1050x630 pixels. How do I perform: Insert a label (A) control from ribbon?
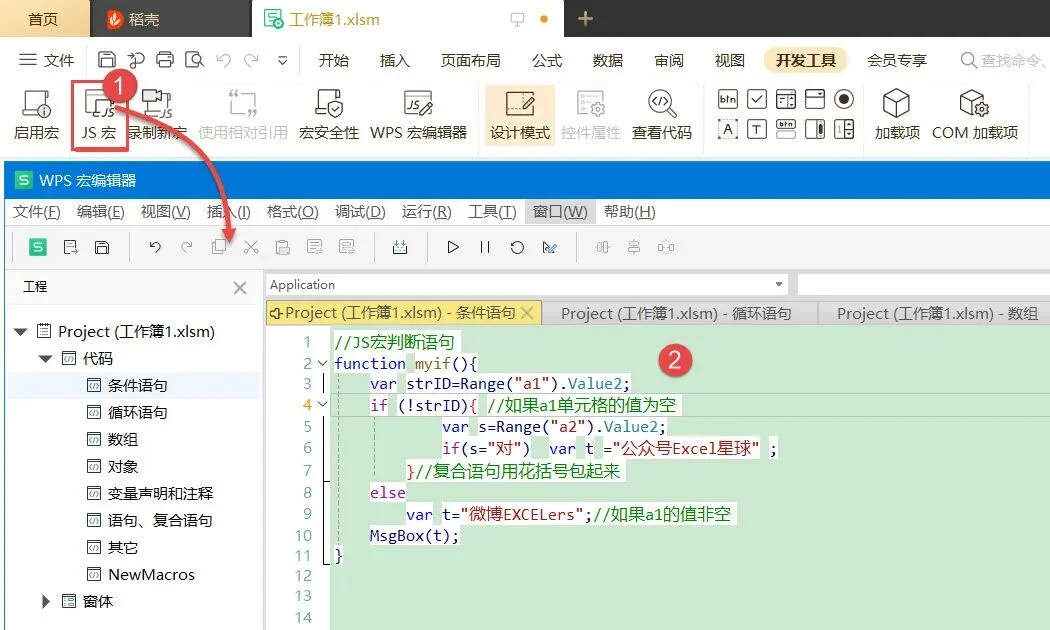click(x=728, y=129)
